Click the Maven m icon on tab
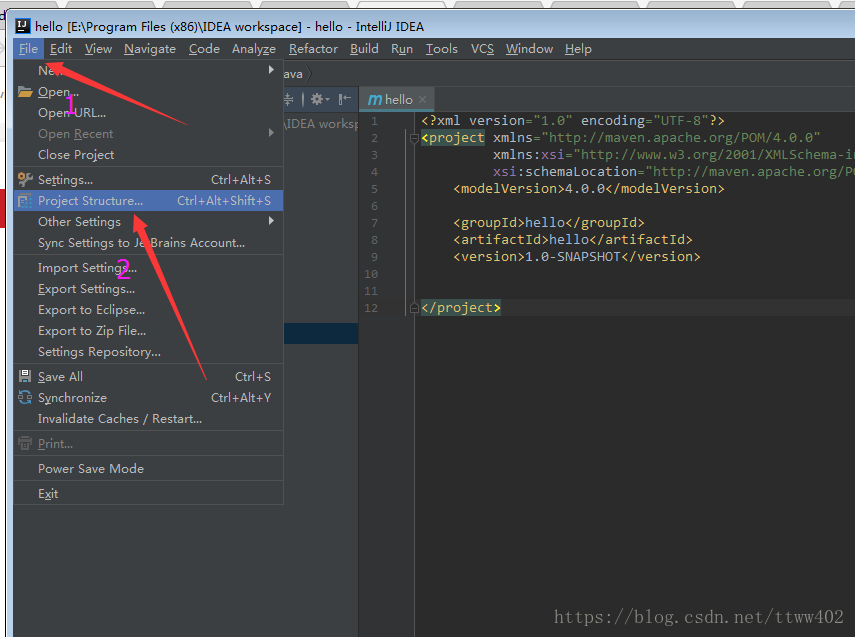Viewport: 855px width, 637px height. (x=375, y=100)
